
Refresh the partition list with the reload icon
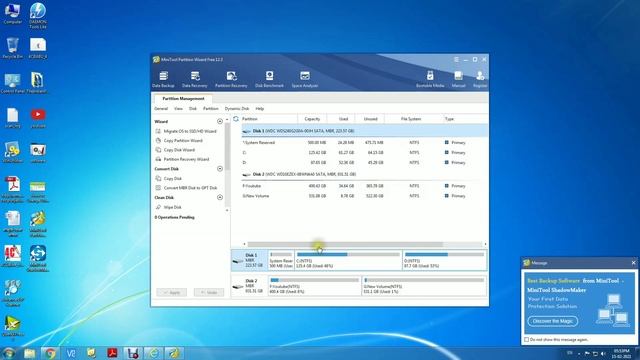236,119
